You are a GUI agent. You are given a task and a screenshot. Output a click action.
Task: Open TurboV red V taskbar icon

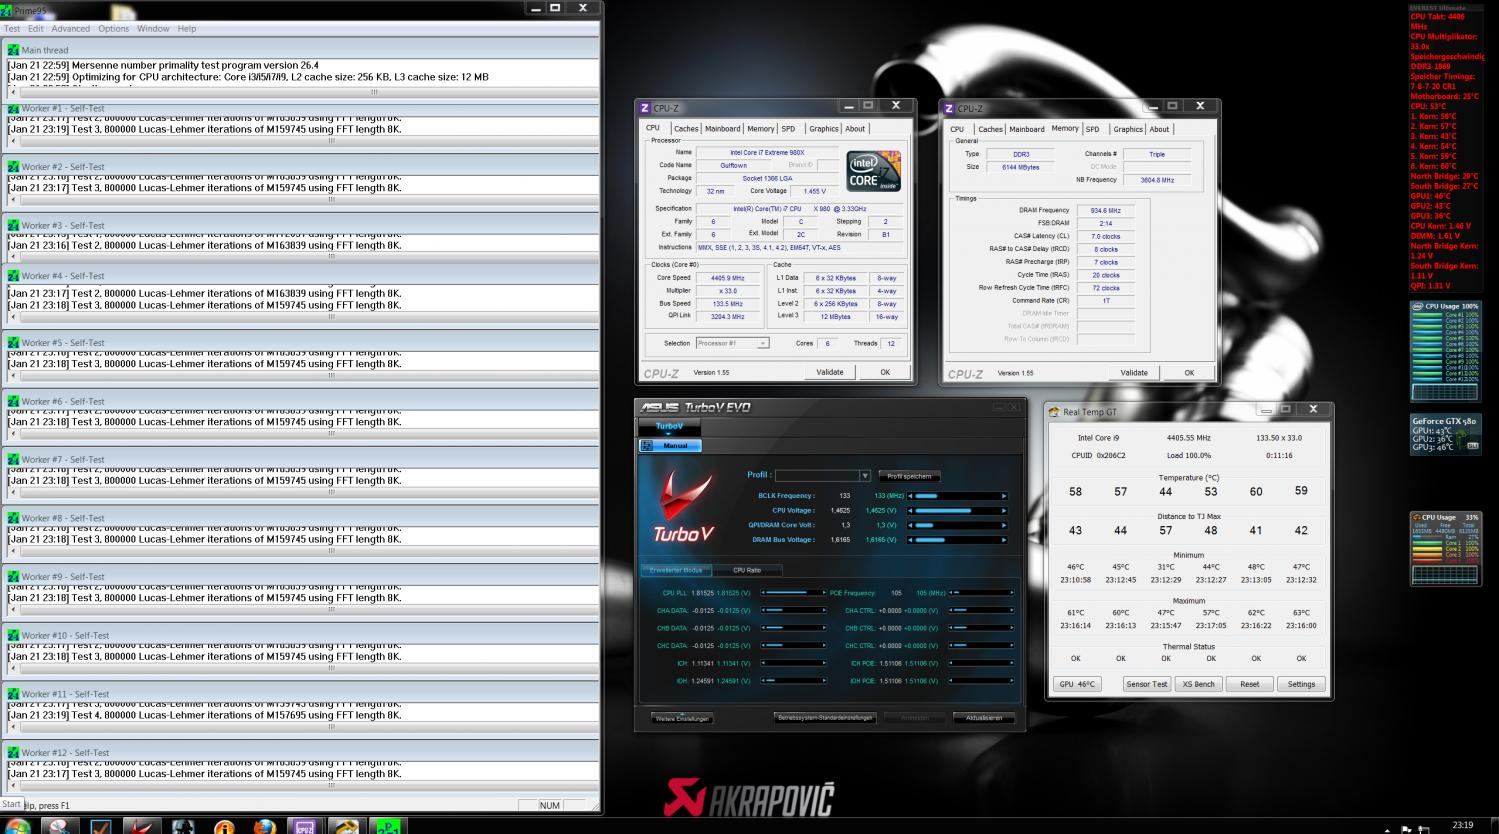click(x=142, y=827)
